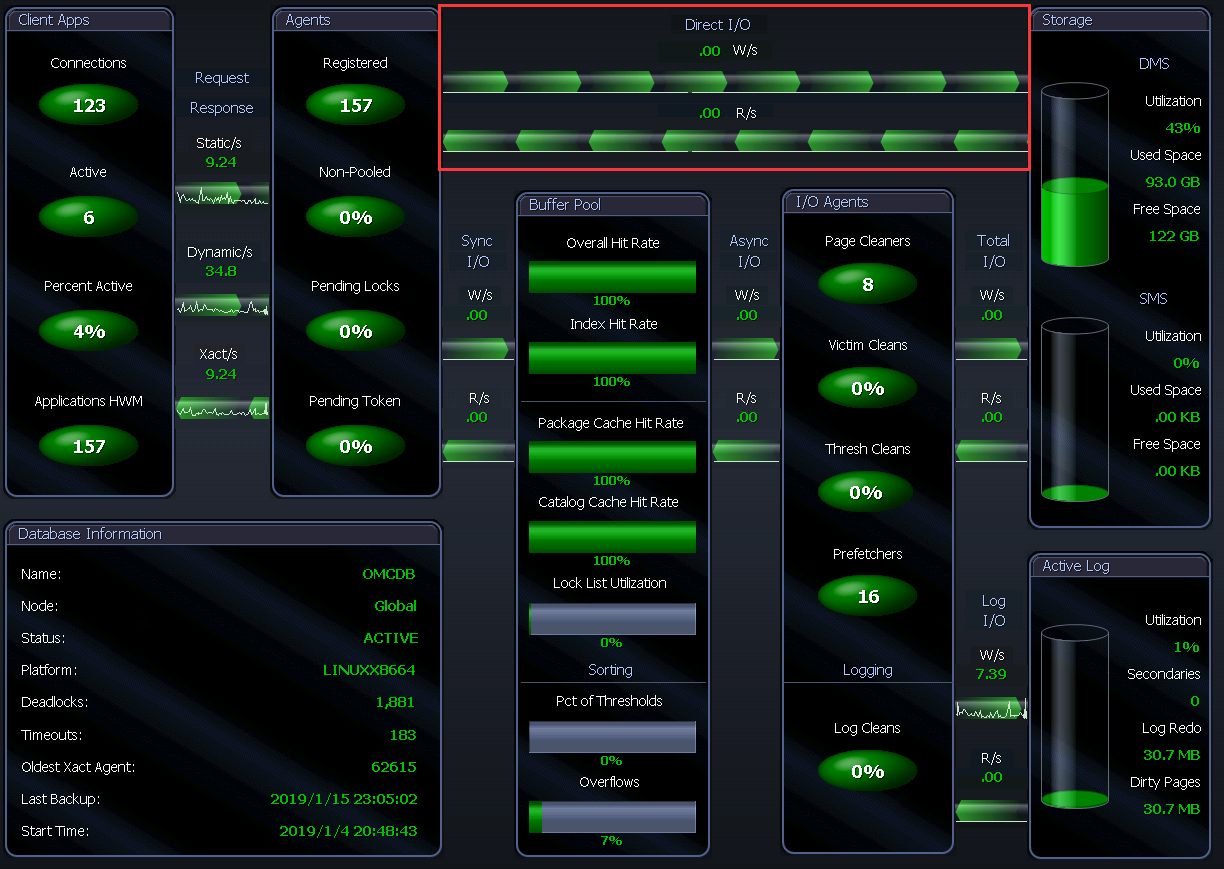The width and height of the screenshot is (1224, 869).
Task: Click the Async I/O R/s arrow
Action: click(745, 451)
